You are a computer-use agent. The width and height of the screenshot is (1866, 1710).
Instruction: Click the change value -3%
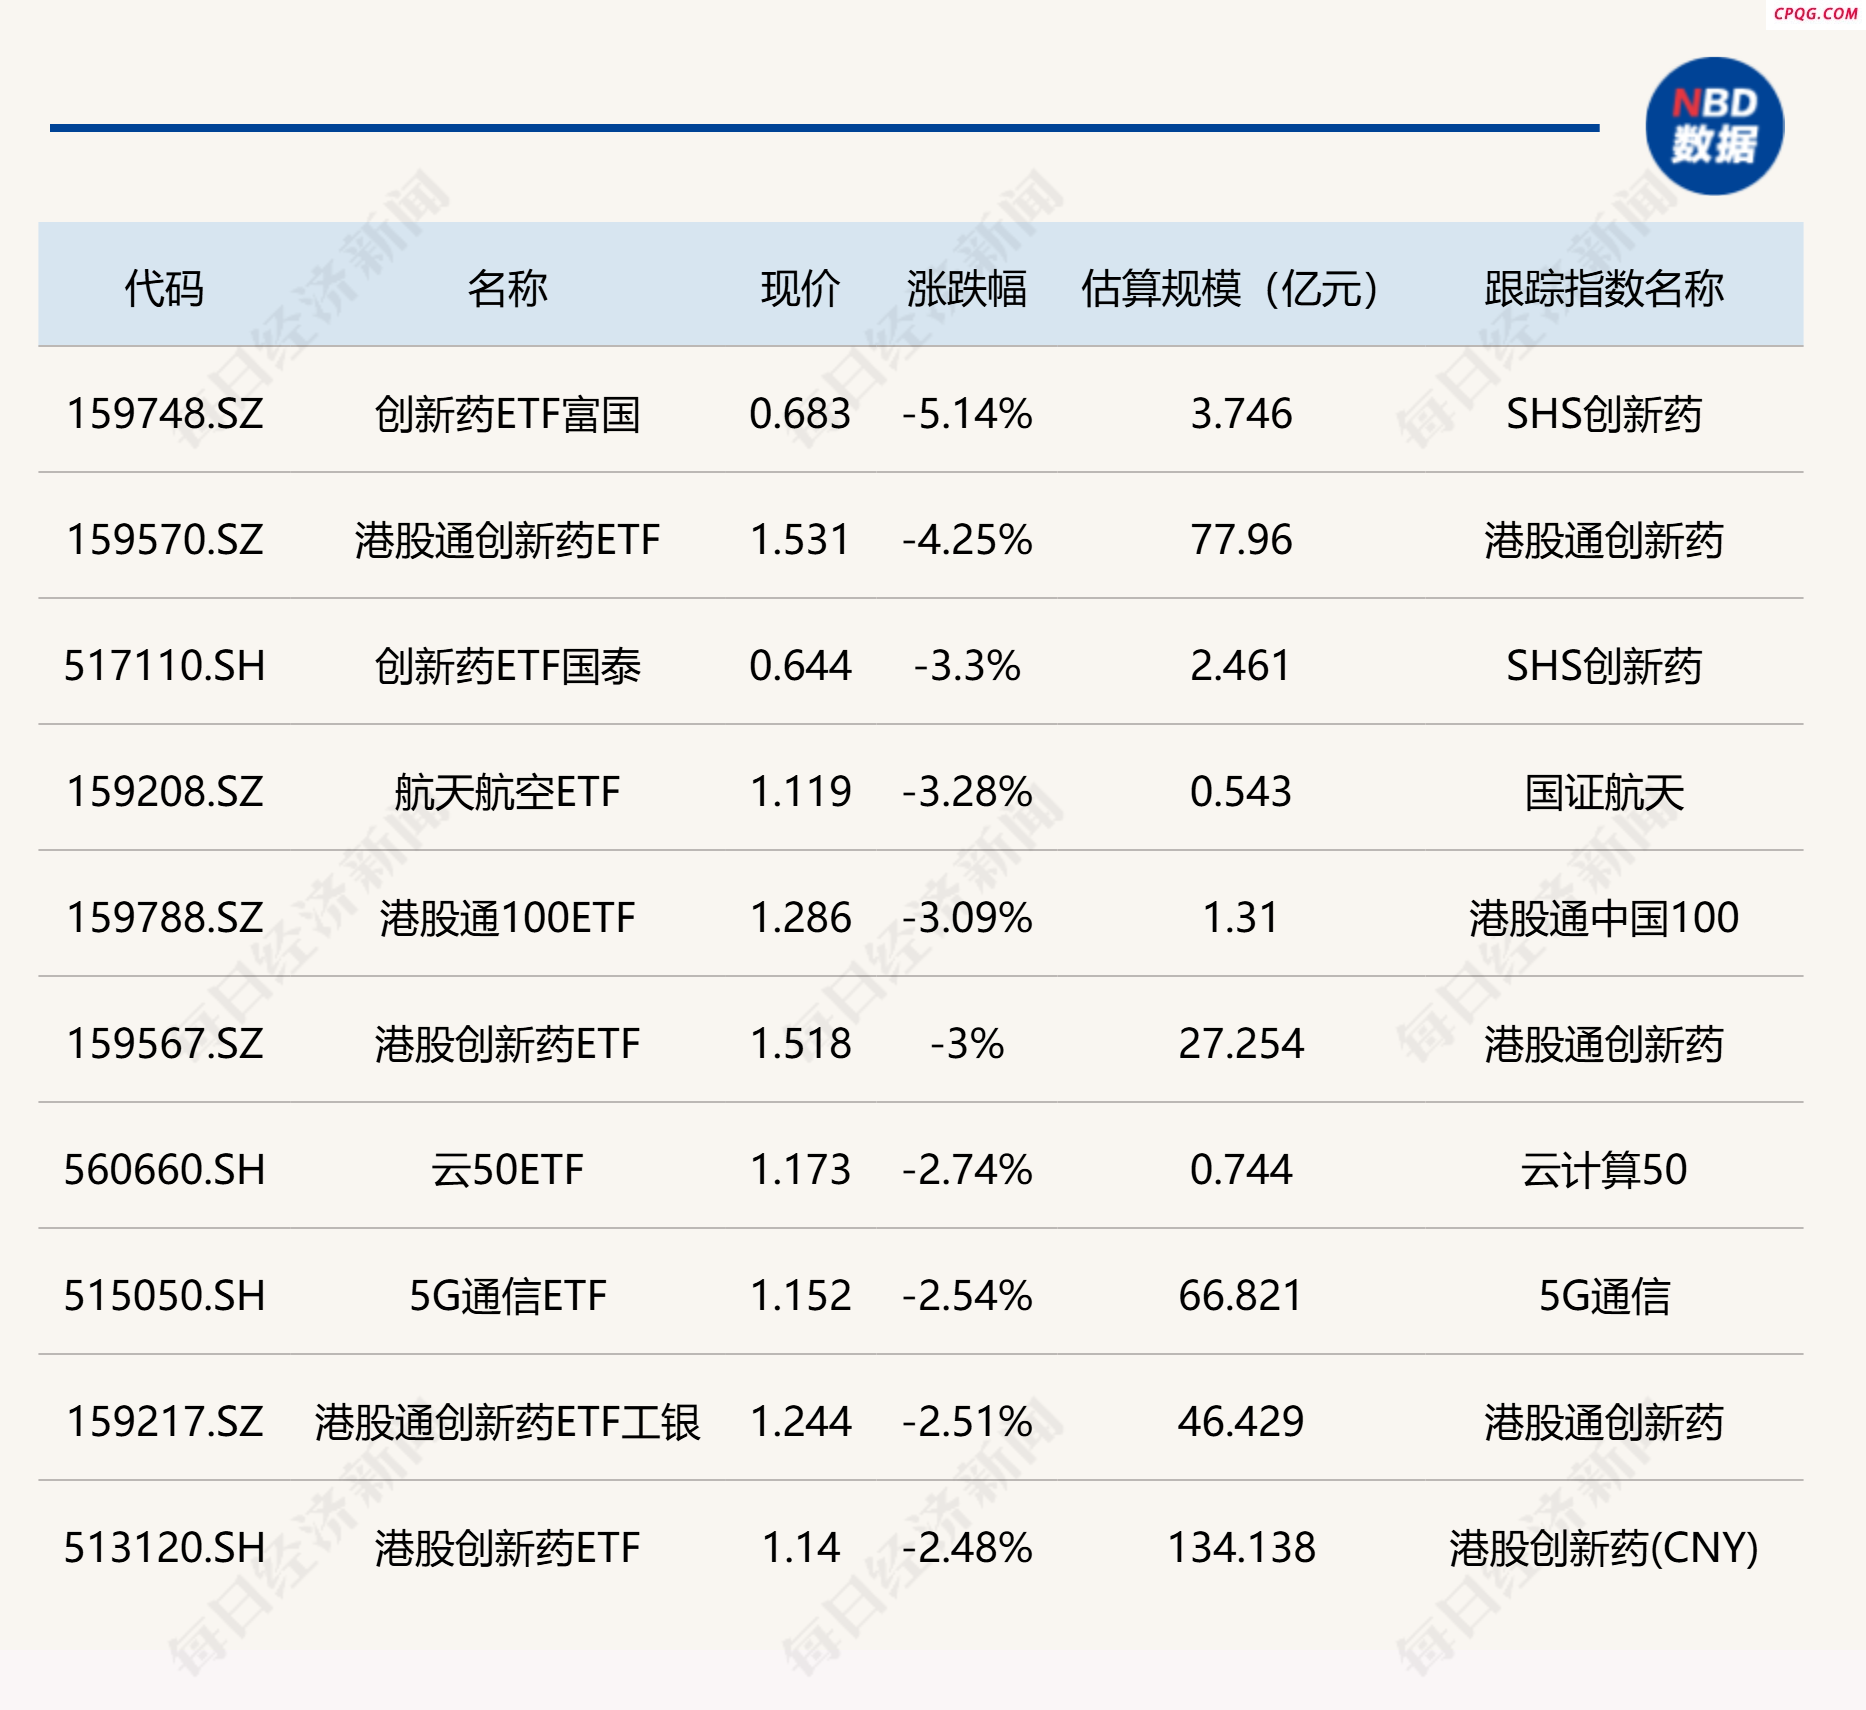967,1043
